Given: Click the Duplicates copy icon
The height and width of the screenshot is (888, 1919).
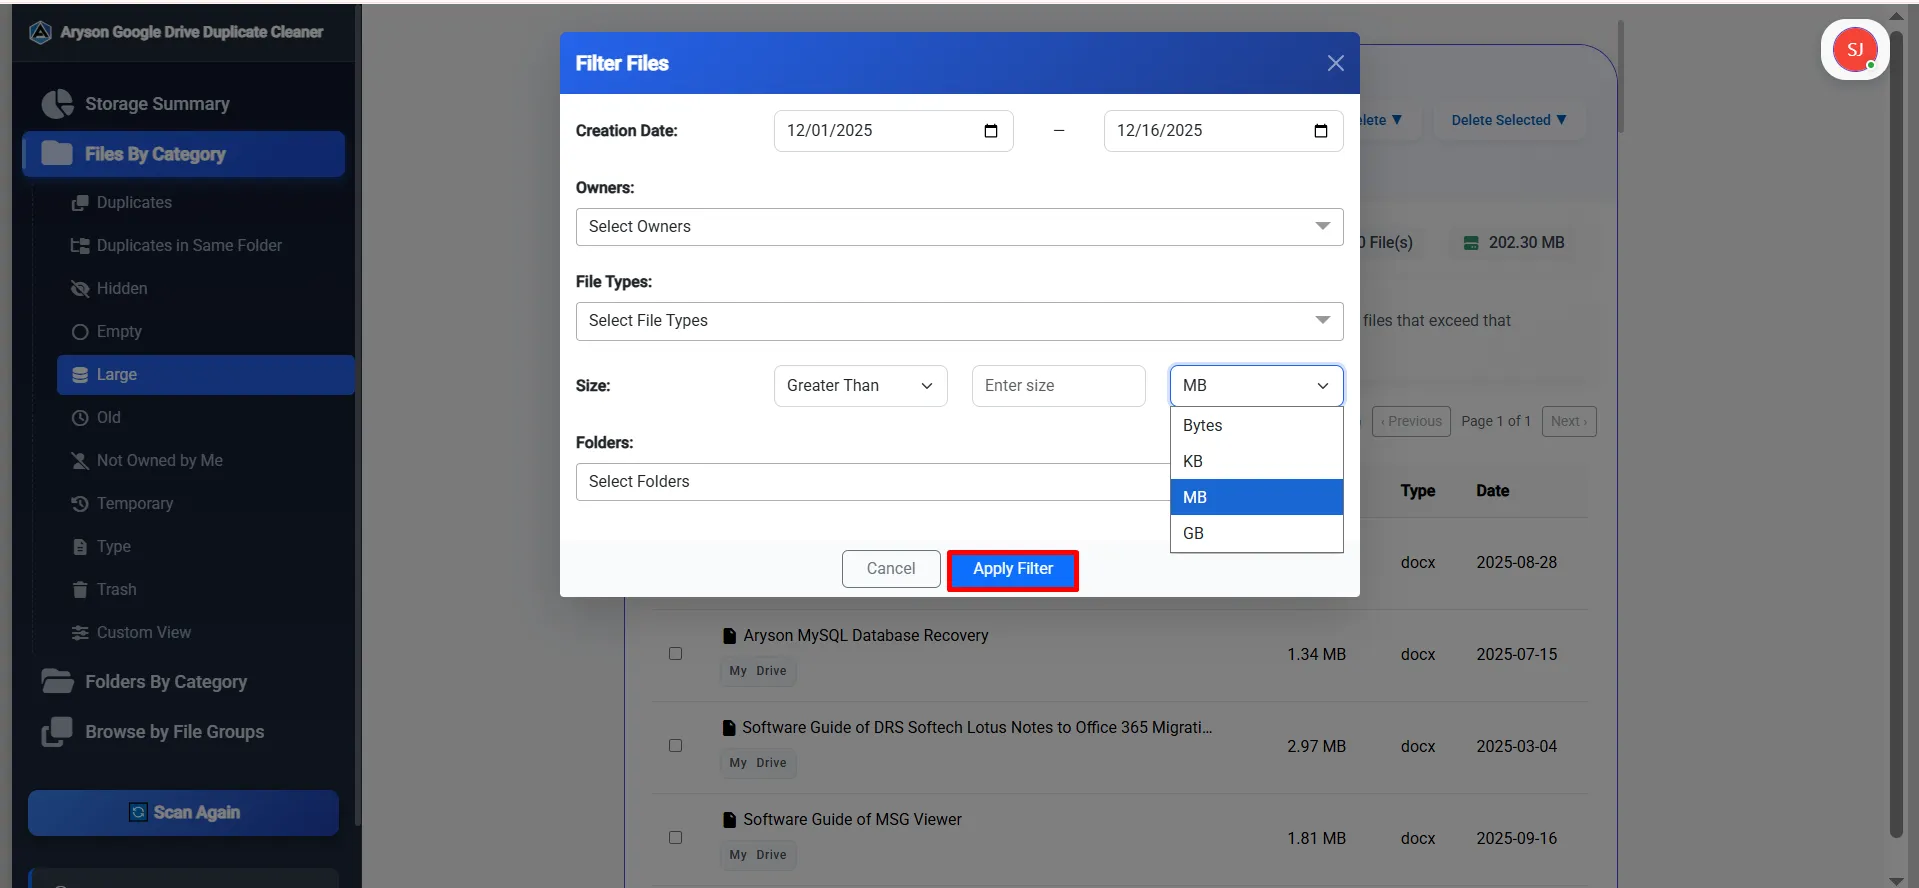Looking at the screenshot, I should pyautogui.click(x=80, y=203).
